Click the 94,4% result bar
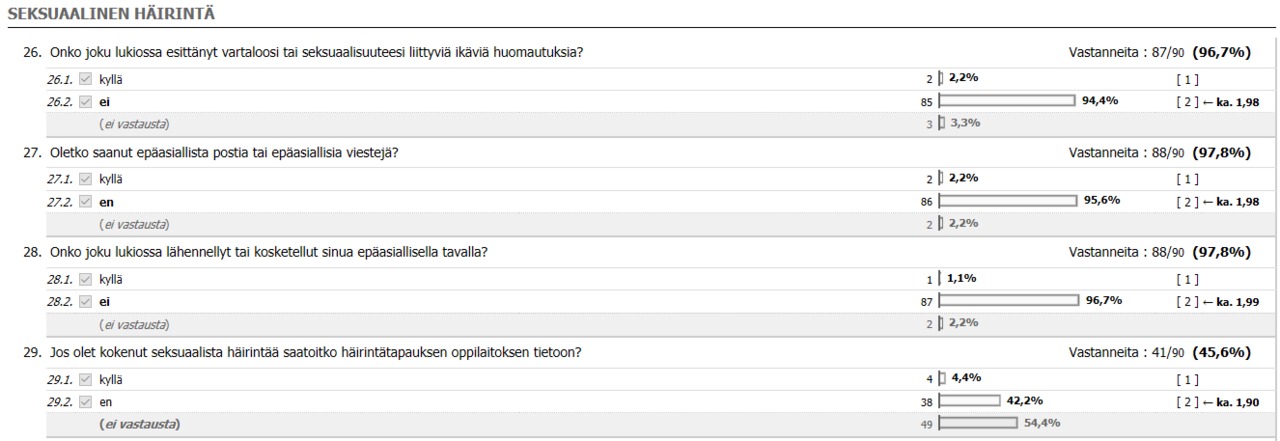Viewport: 1280px width, 441px height. (x=1006, y=101)
